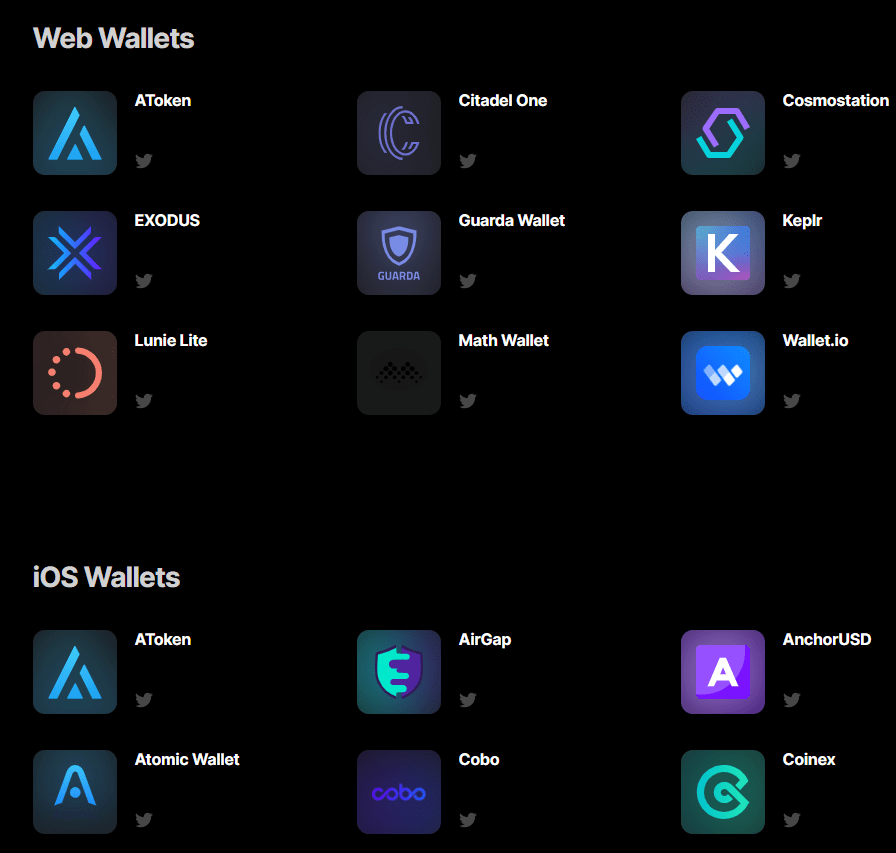Select the Lunie Lite logo
The image size is (896, 853).
point(75,373)
